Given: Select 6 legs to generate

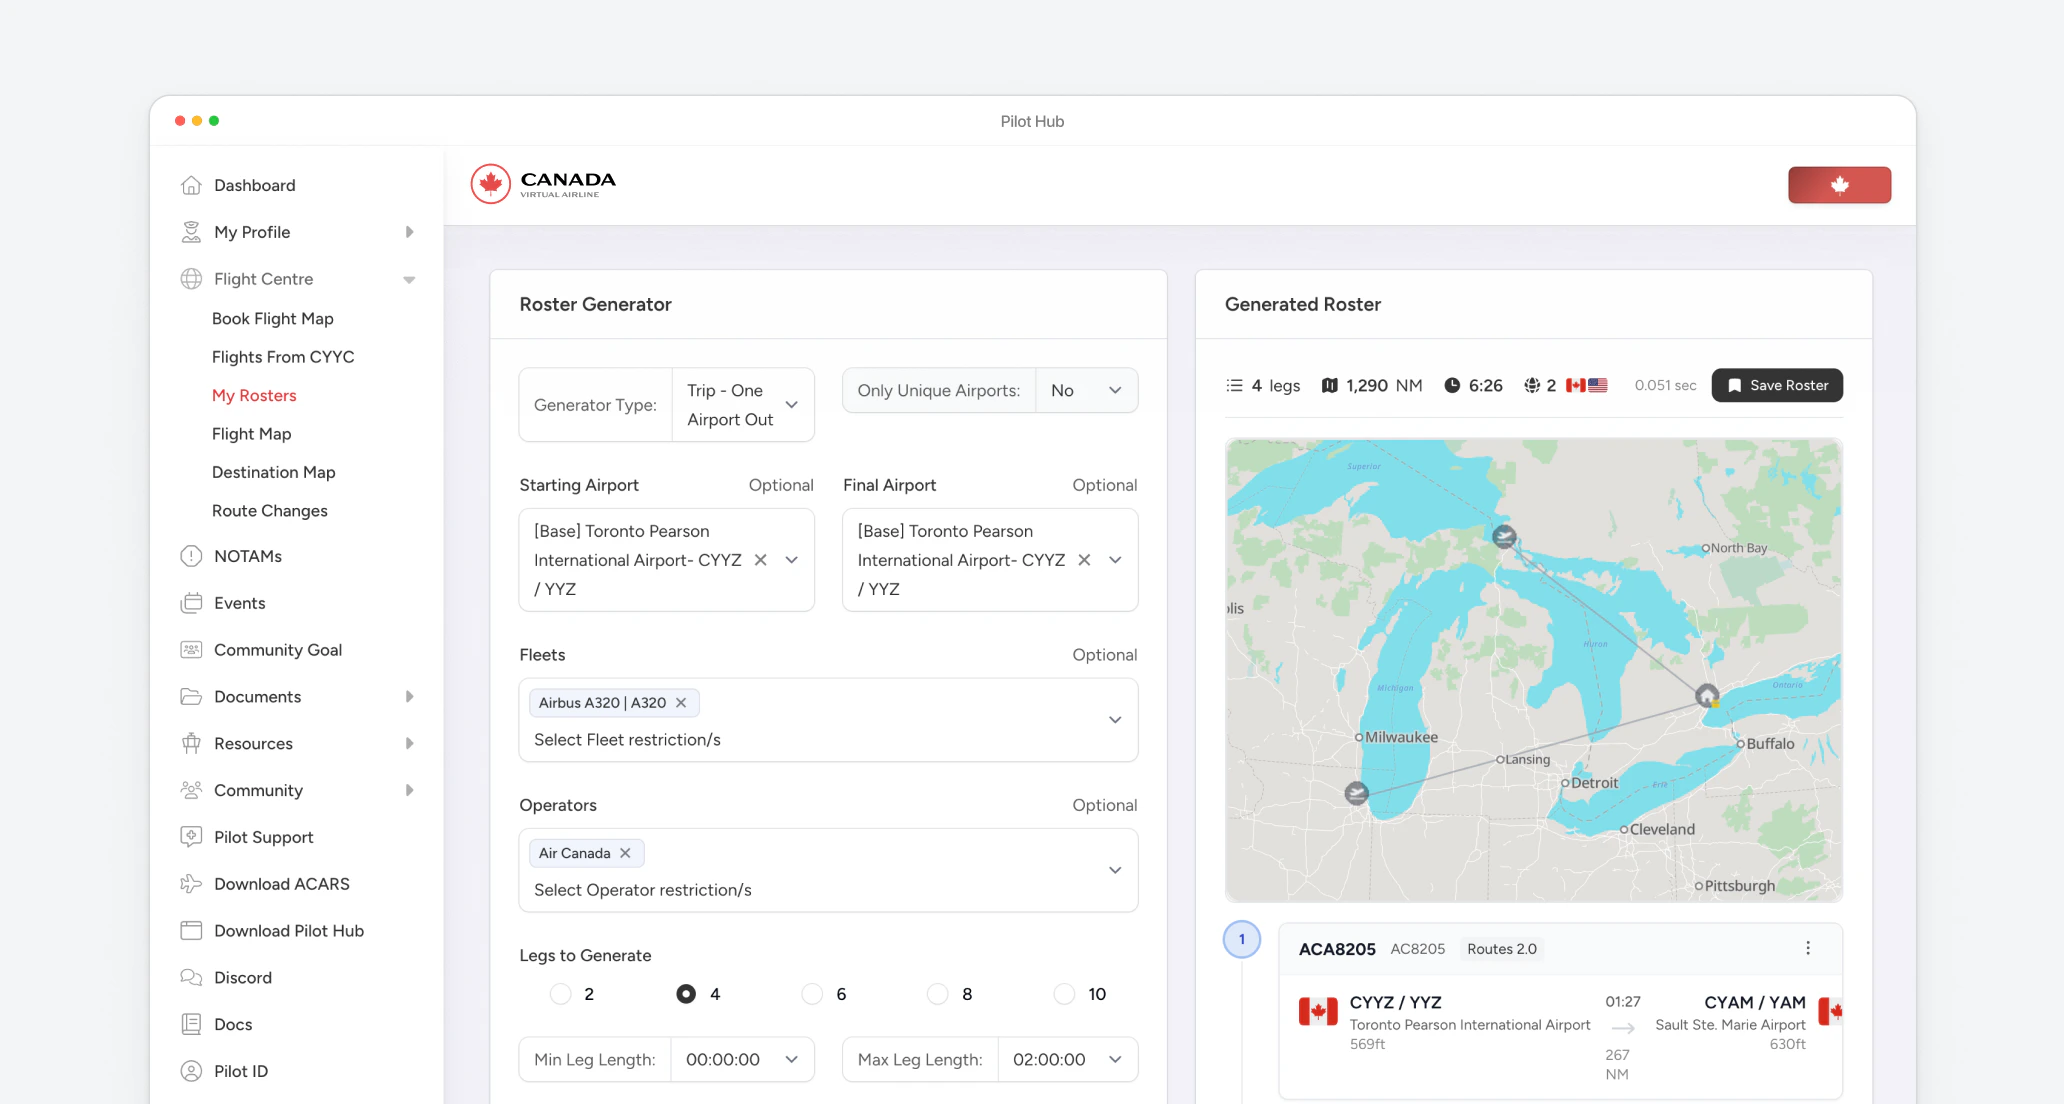Looking at the screenshot, I should [x=812, y=994].
